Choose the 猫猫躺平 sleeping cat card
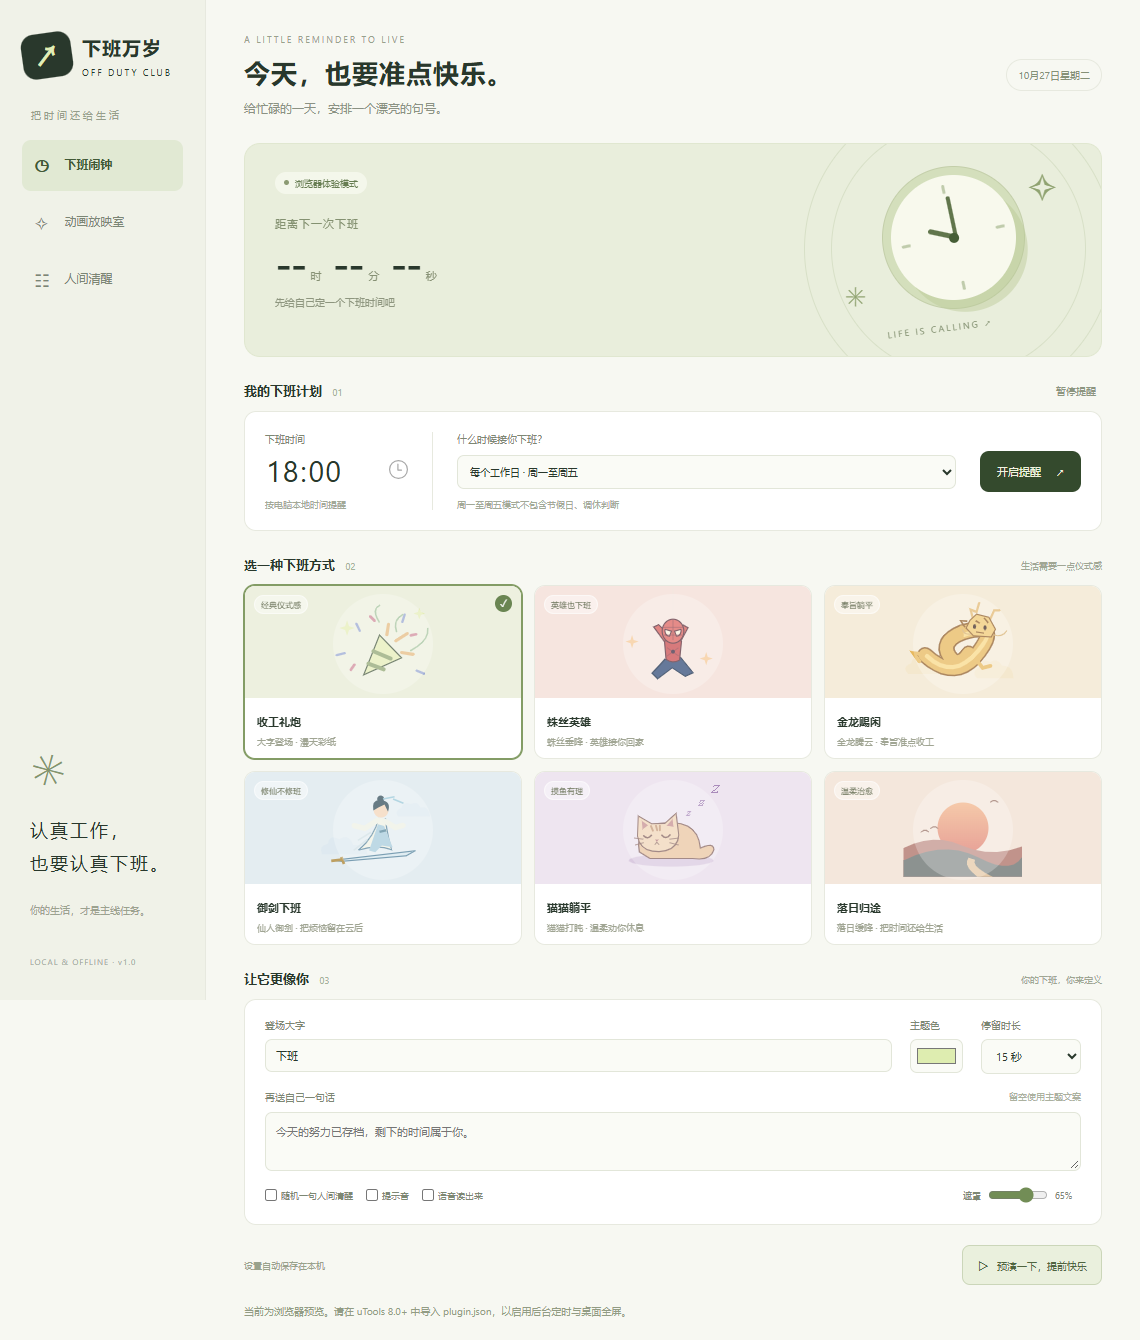 (x=673, y=858)
